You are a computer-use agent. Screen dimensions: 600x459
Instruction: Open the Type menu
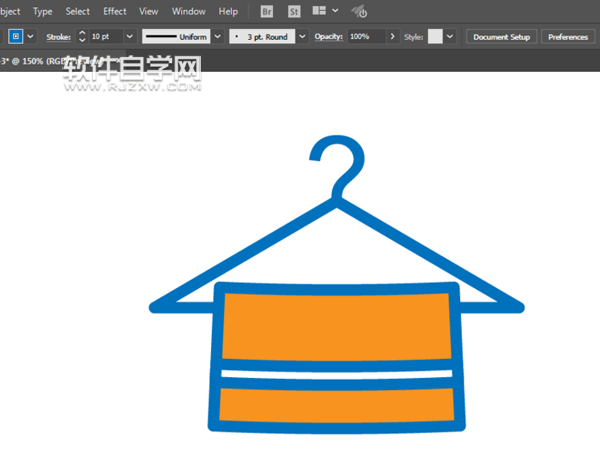[x=42, y=11]
